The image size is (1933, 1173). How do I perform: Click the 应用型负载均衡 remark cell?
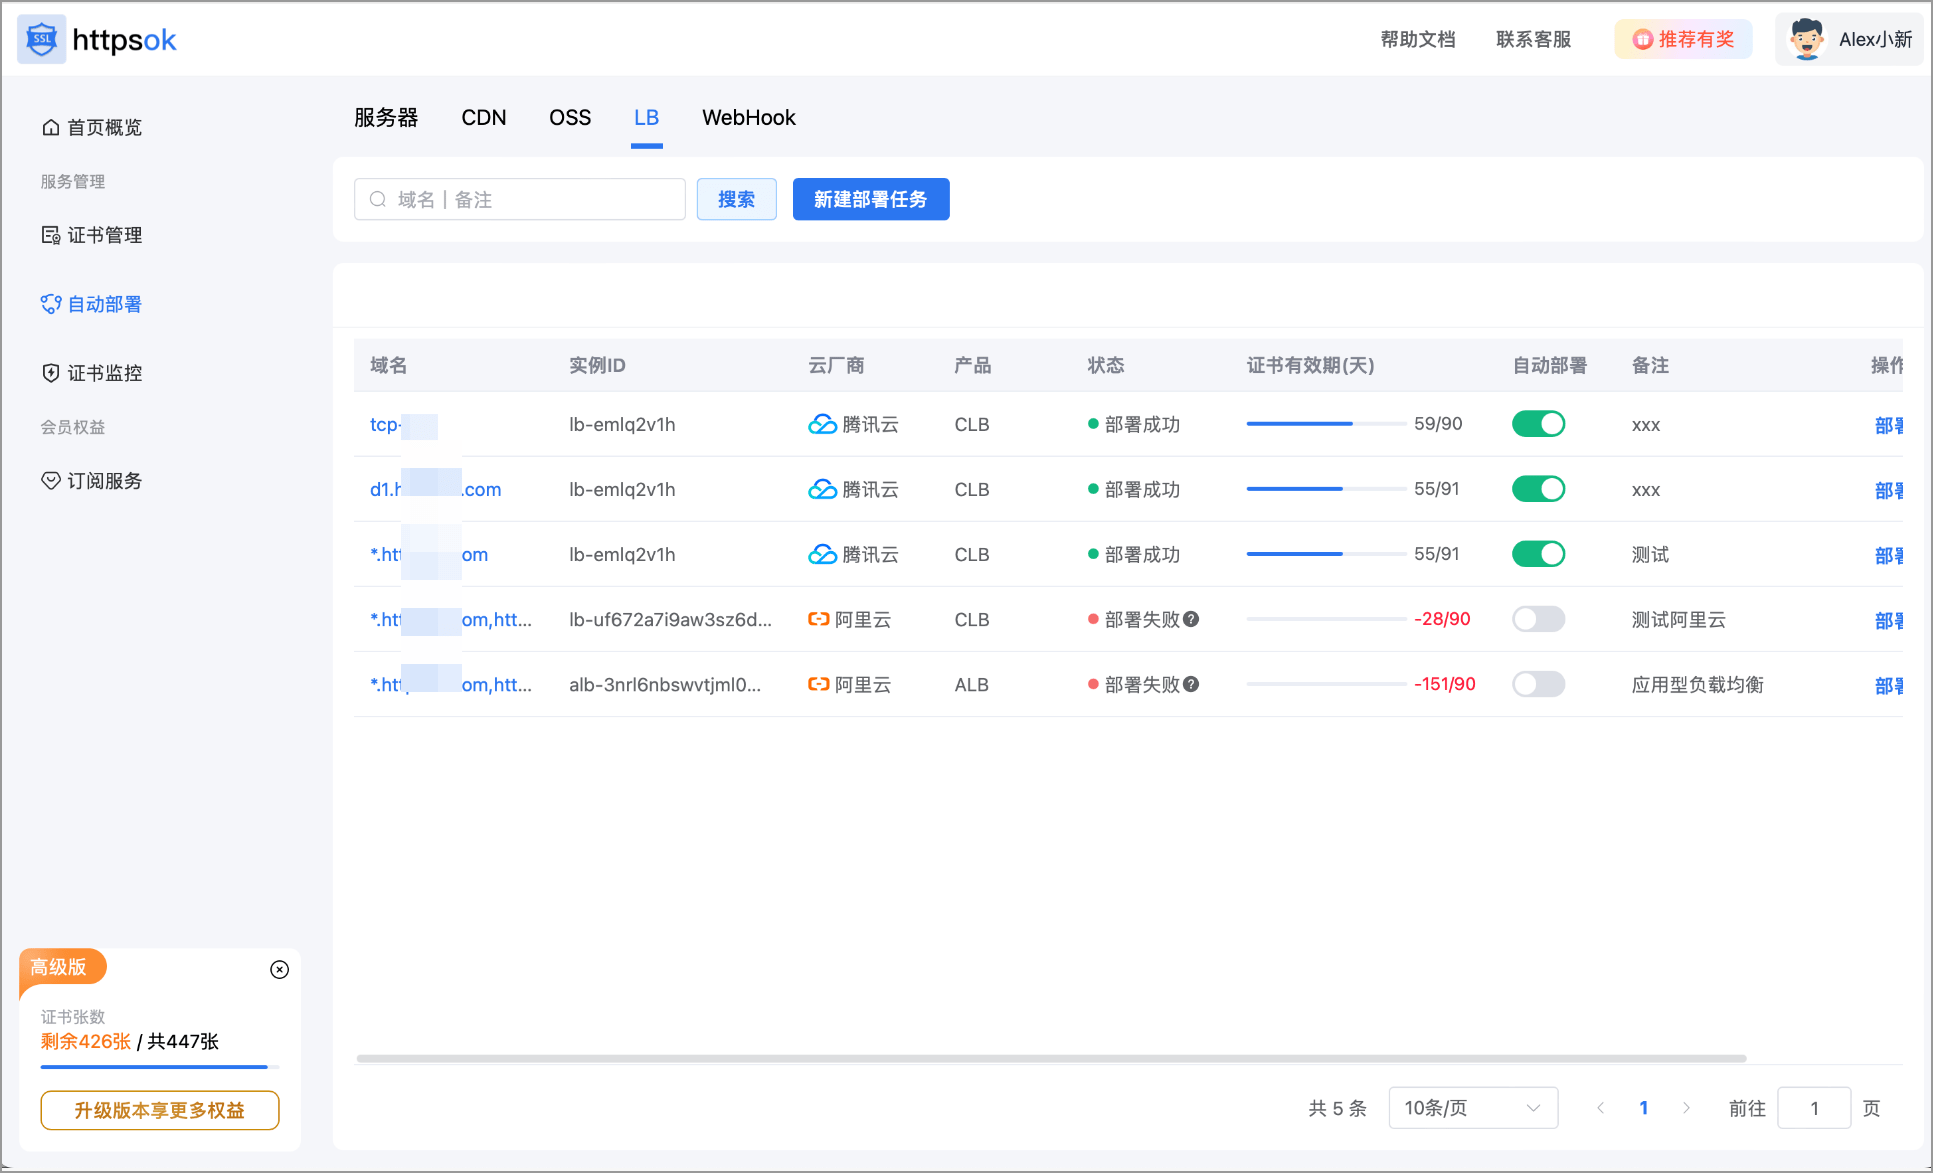[x=1697, y=684]
